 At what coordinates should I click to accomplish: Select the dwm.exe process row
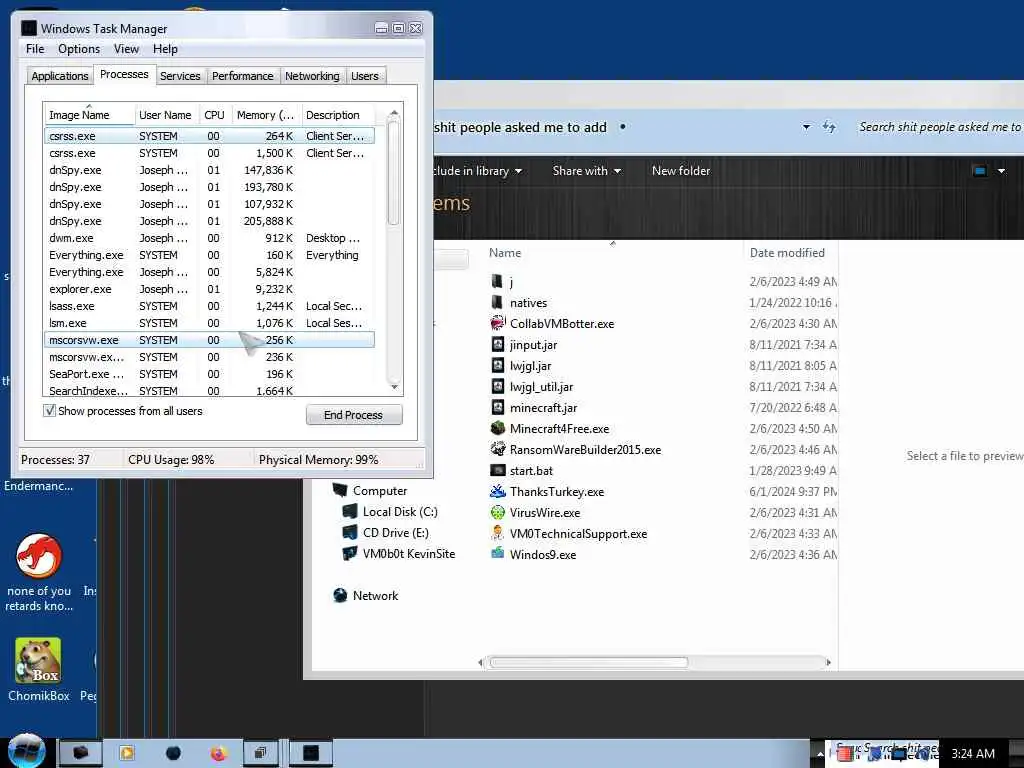(209, 238)
